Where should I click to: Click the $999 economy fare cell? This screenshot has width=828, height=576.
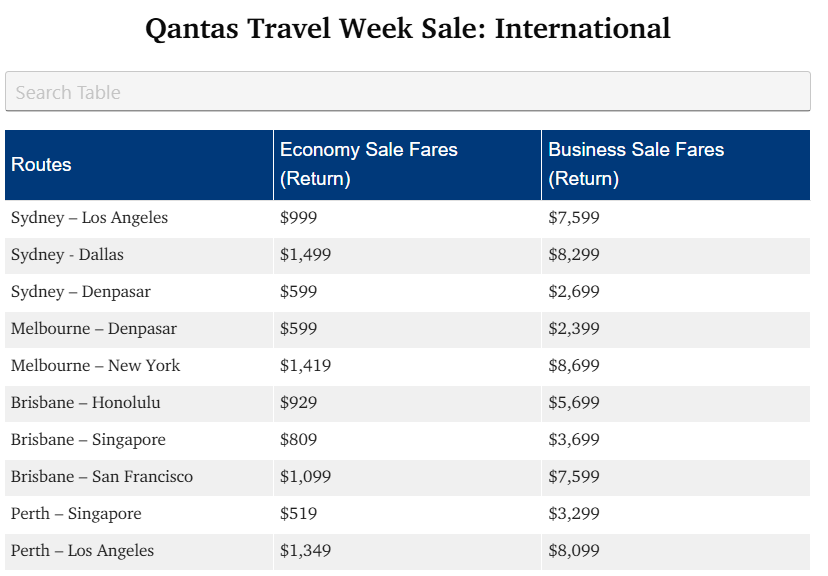tap(299, 218)
